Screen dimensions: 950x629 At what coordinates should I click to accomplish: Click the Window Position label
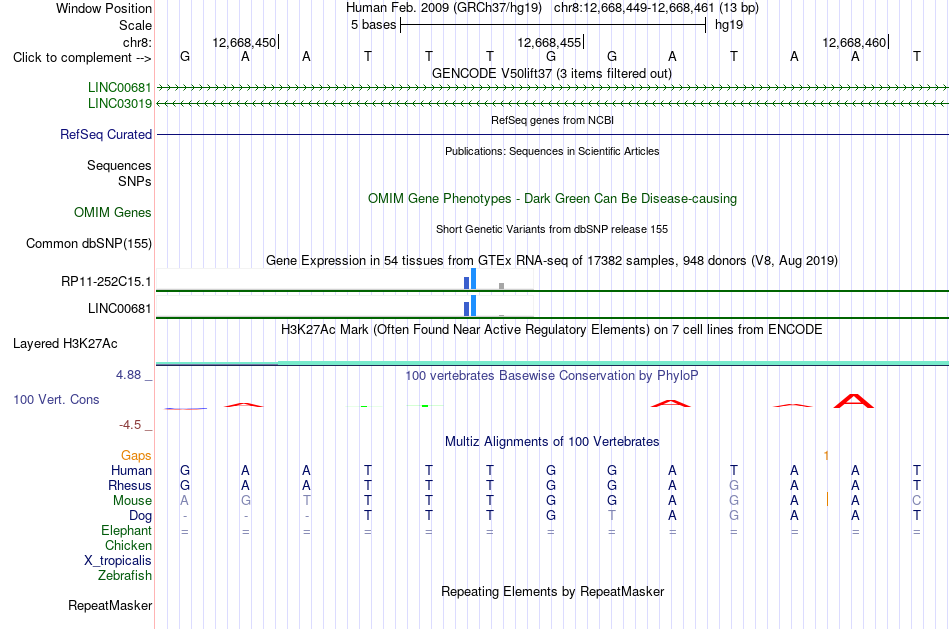pos(104,8)
